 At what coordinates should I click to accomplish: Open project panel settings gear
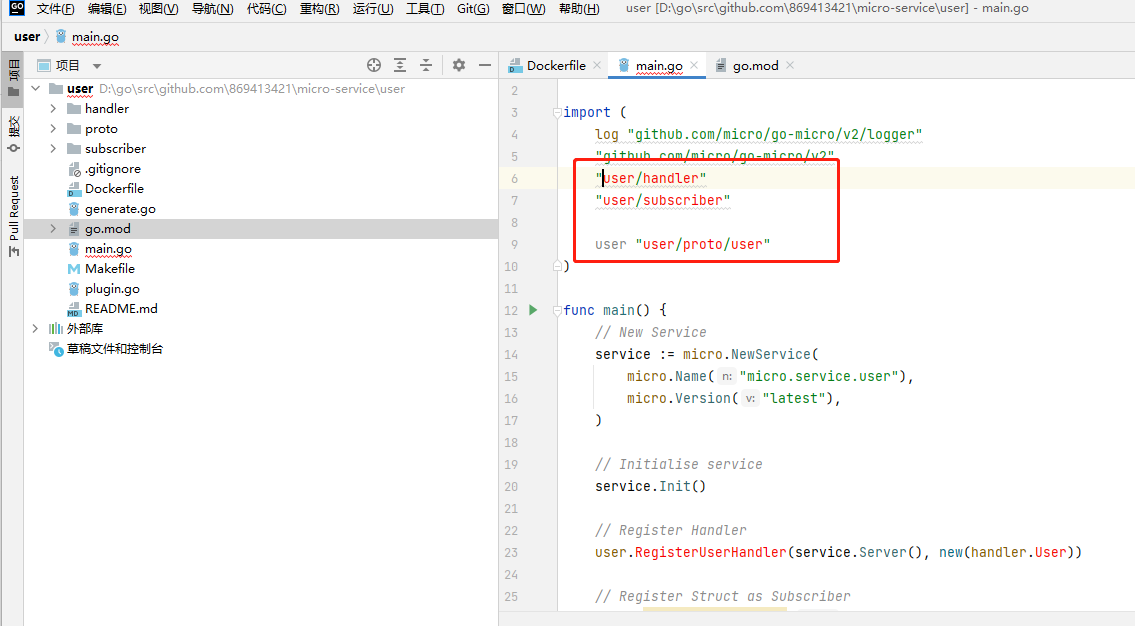pyautogui.click(x=459, y=65)
